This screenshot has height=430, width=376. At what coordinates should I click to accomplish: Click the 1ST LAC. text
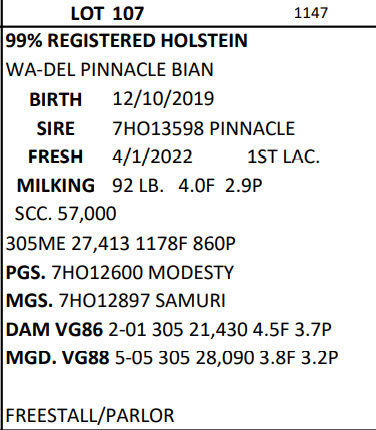(x=283, y=157)
